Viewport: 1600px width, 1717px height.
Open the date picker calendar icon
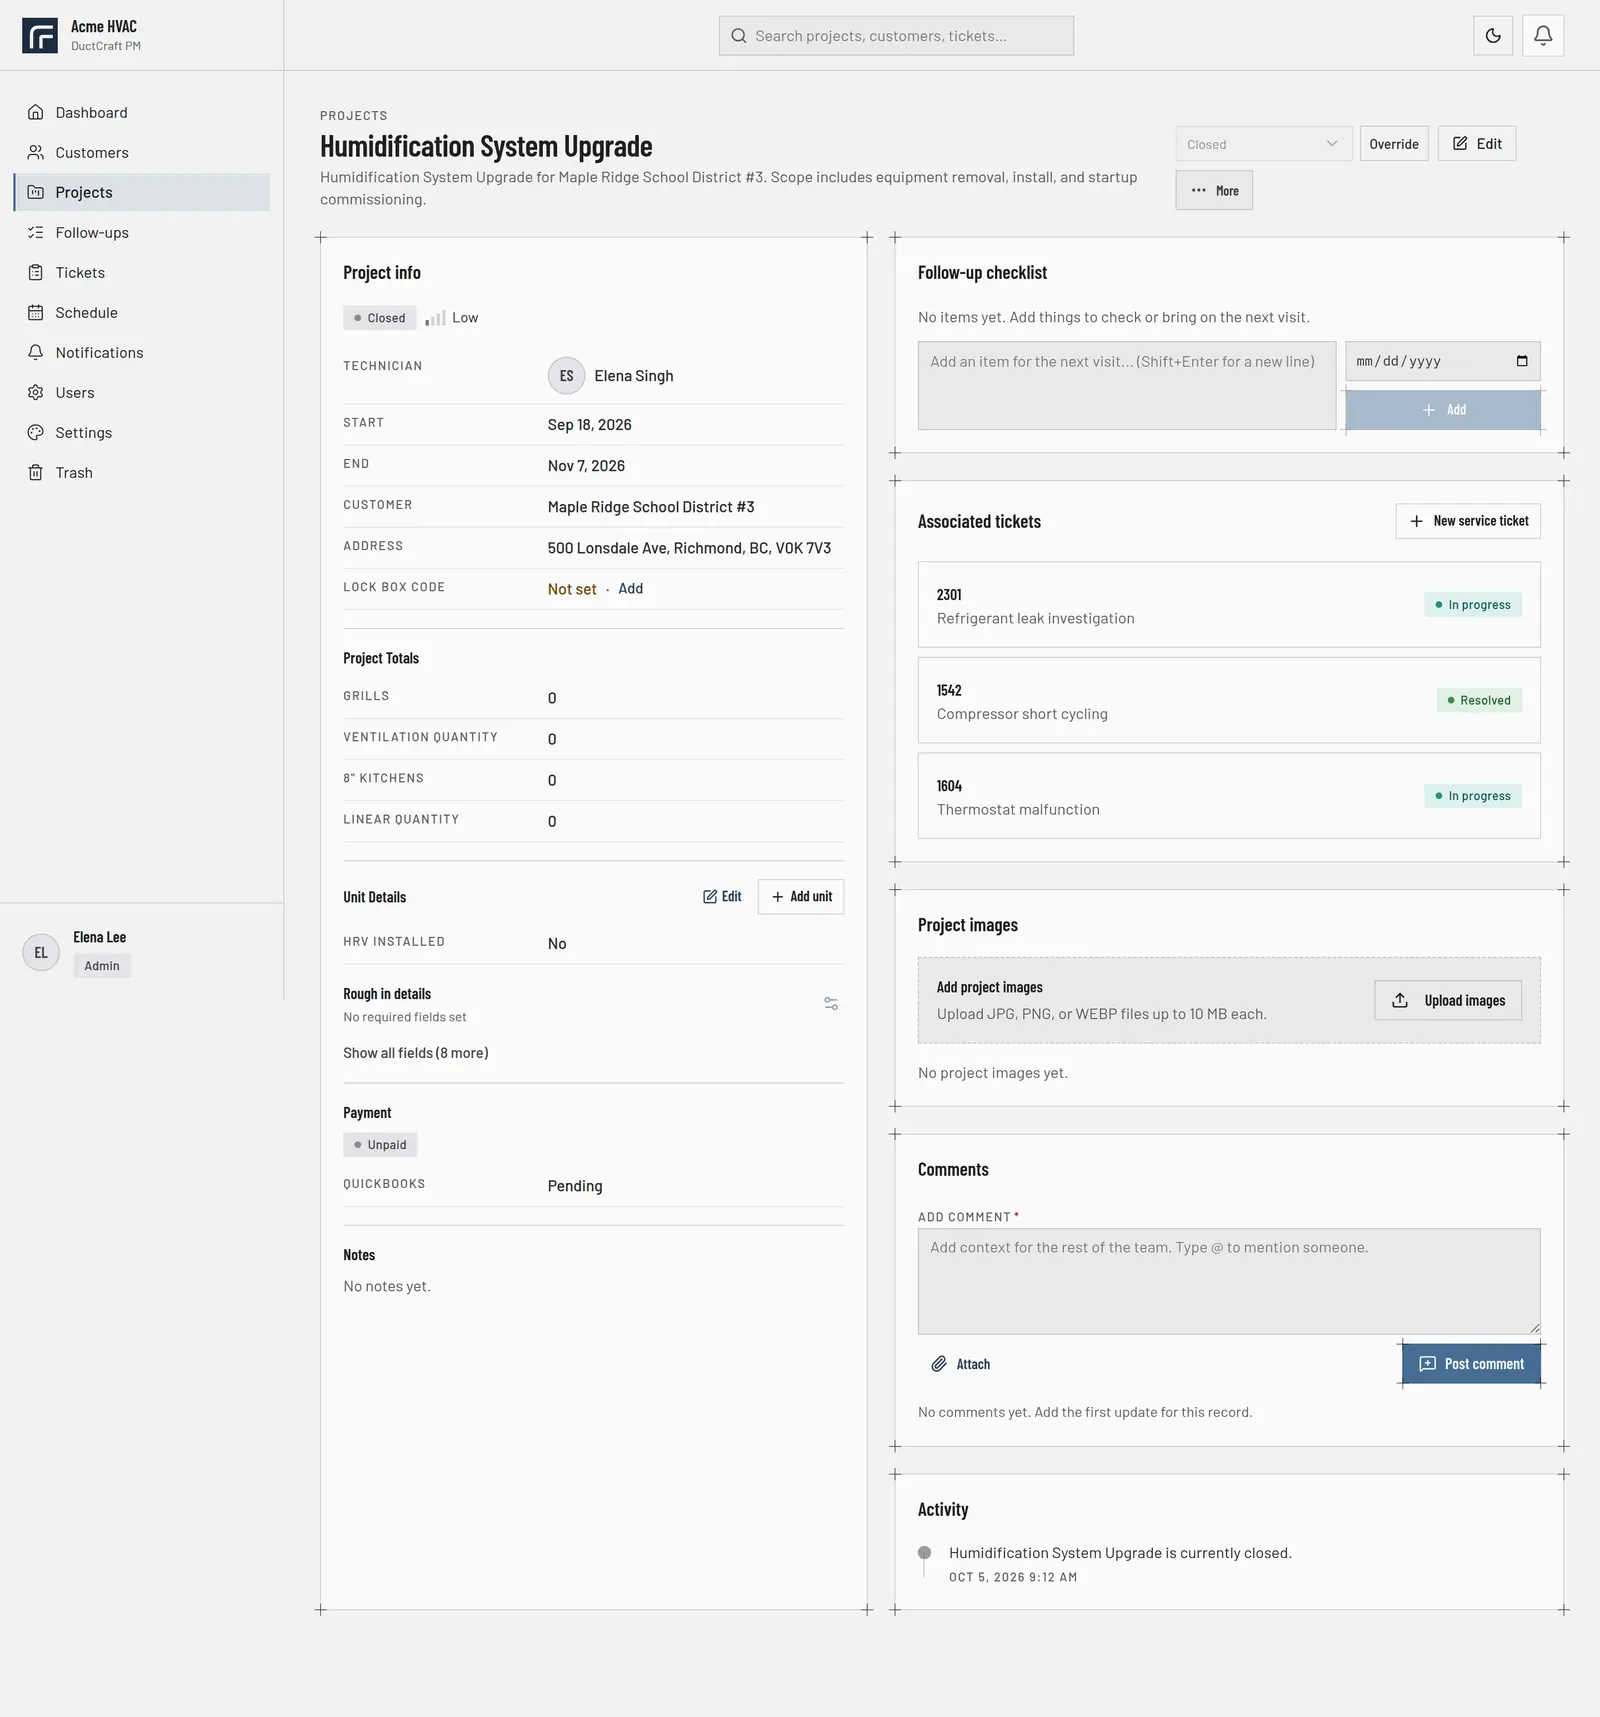tap(1522, 361)
